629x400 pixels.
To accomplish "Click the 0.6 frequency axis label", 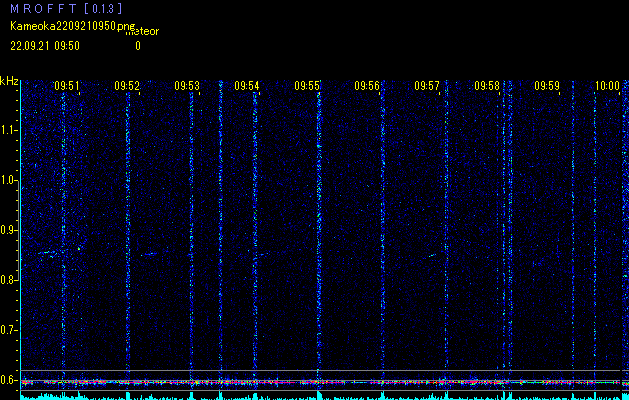I will [8, 380].
